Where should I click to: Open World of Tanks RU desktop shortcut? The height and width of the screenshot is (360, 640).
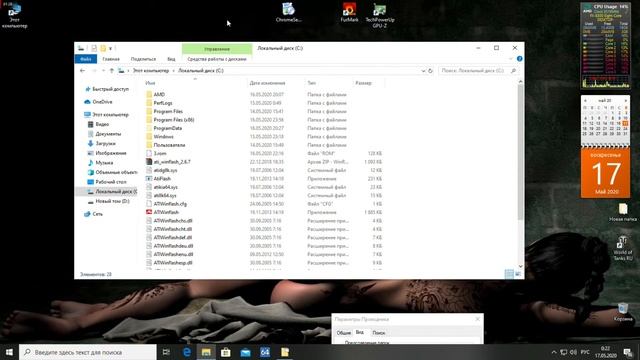click(622, 248)
